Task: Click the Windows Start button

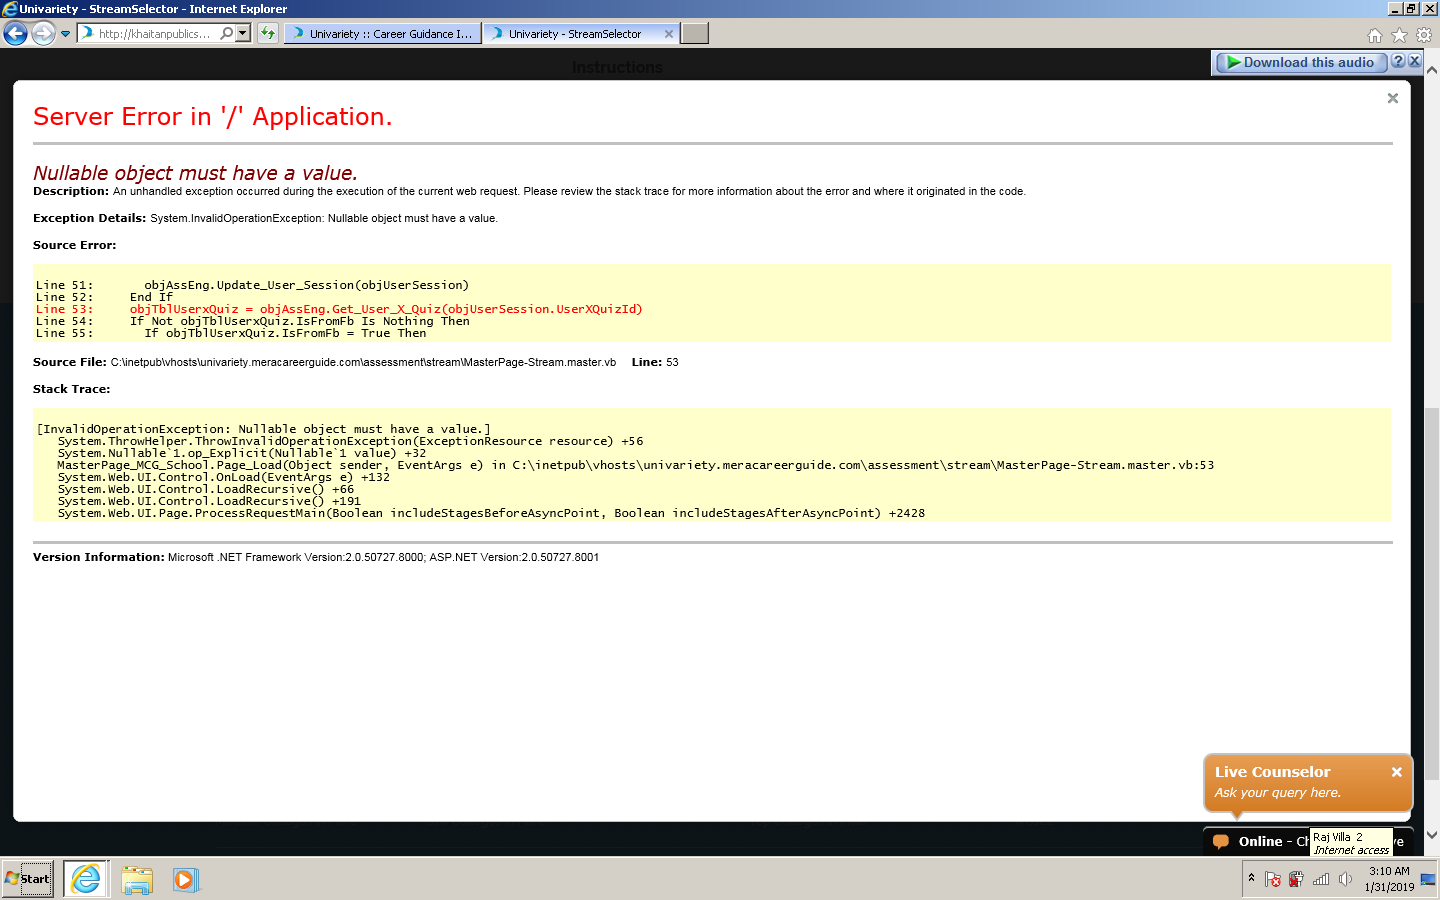Action: click(x=27, y=879)
